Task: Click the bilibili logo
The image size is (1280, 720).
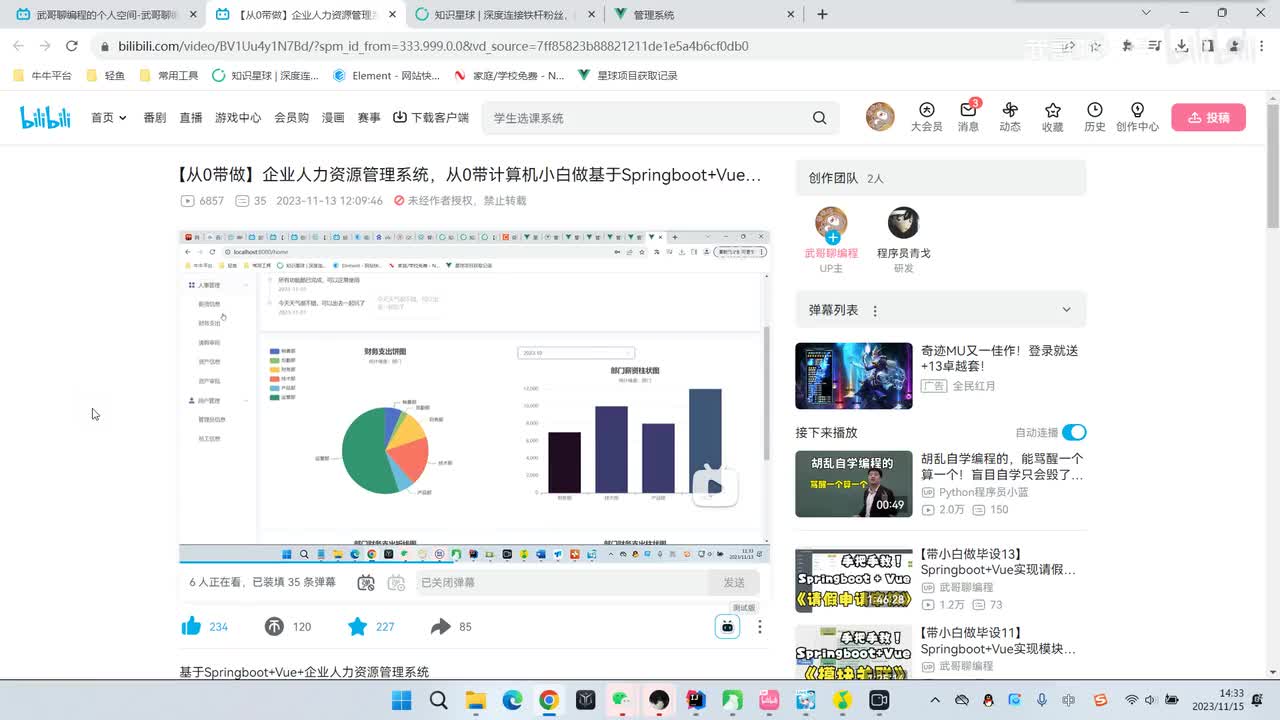Action: coord(45,117)
